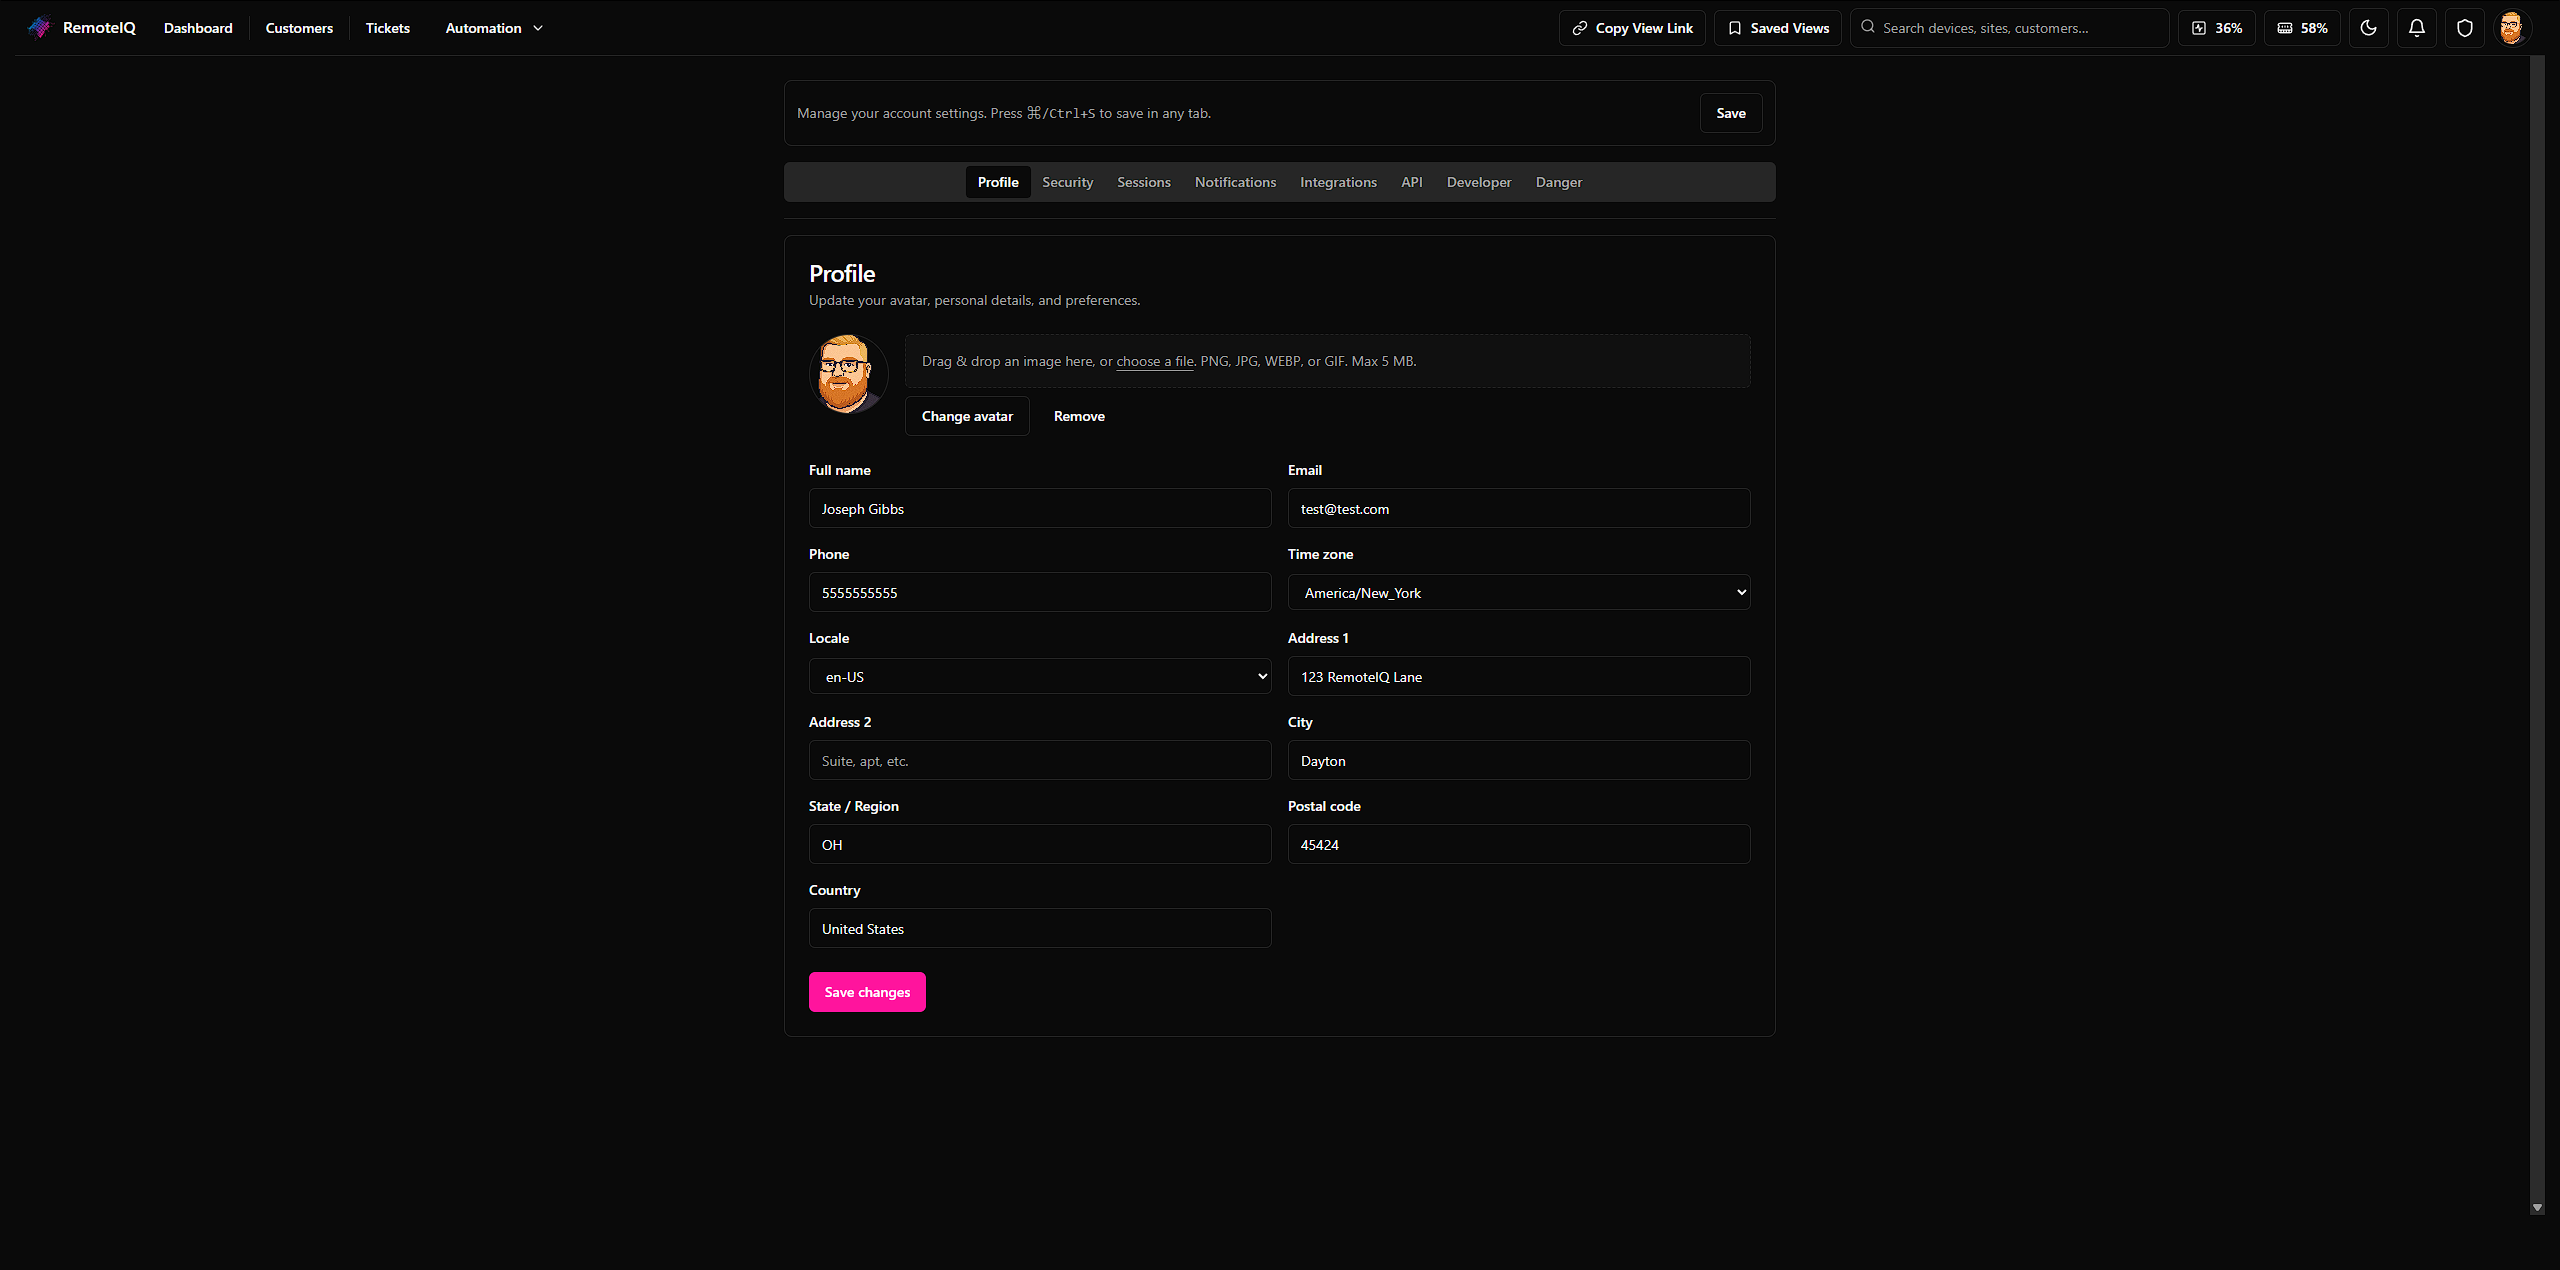Open the Integrations settings tab
The height and width of the screenshot is (1270, 2560).
tap(1338, 182)
